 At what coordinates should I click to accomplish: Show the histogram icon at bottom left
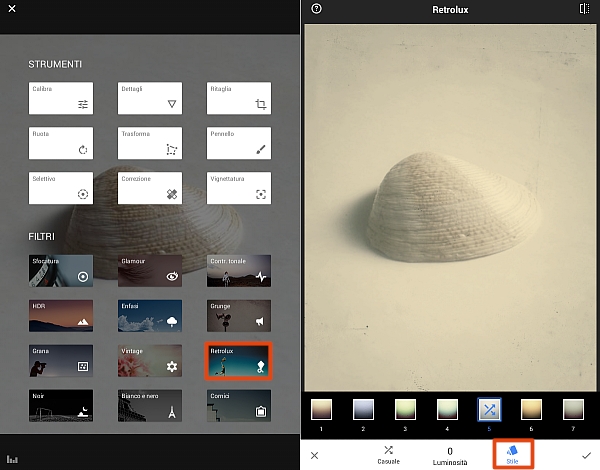coord(13,460)
